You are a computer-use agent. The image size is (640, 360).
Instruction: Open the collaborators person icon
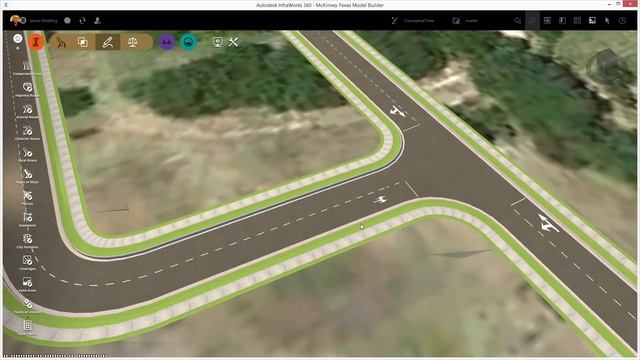point(97,20)
